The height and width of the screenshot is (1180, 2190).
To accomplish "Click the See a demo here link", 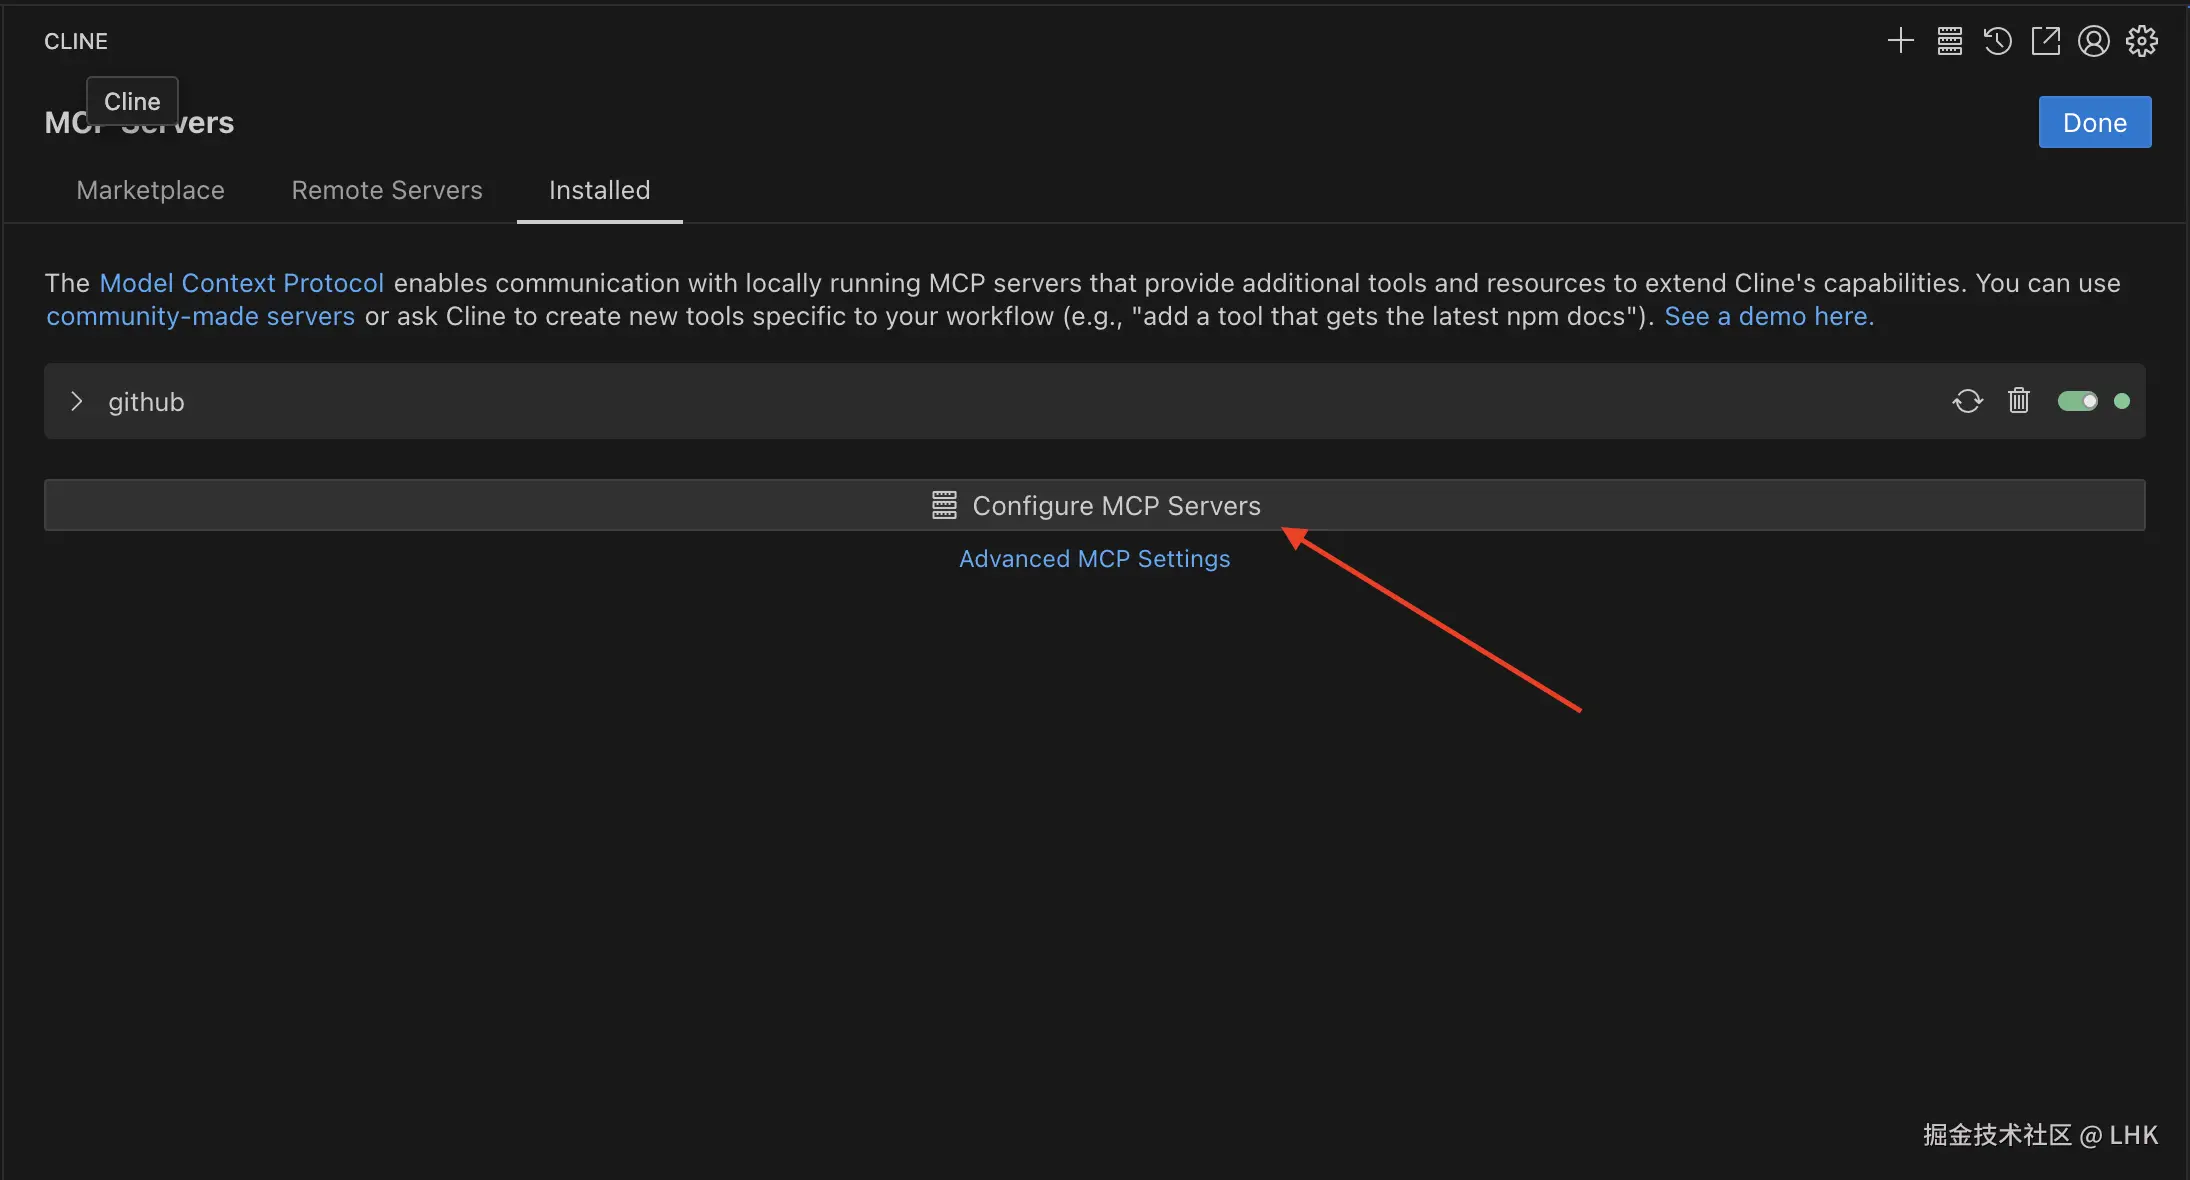I will click(1768, 316).
